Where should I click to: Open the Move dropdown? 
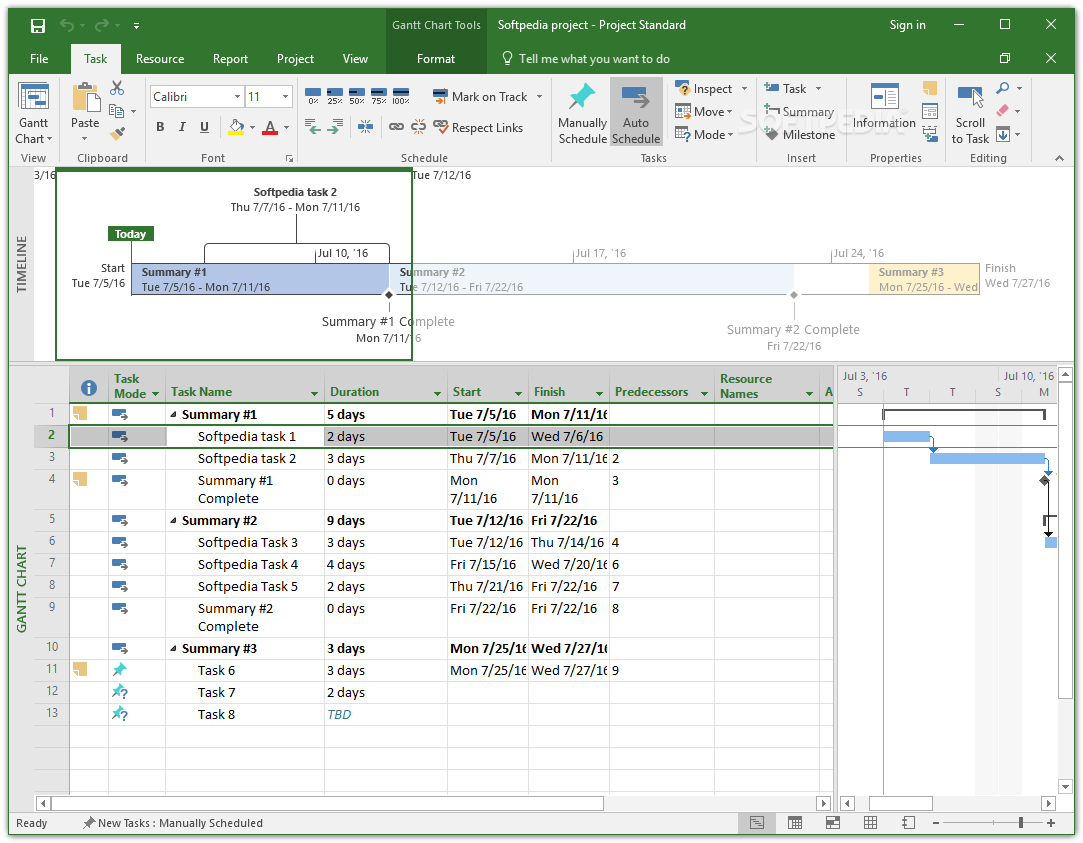click(x=729, y=112)
